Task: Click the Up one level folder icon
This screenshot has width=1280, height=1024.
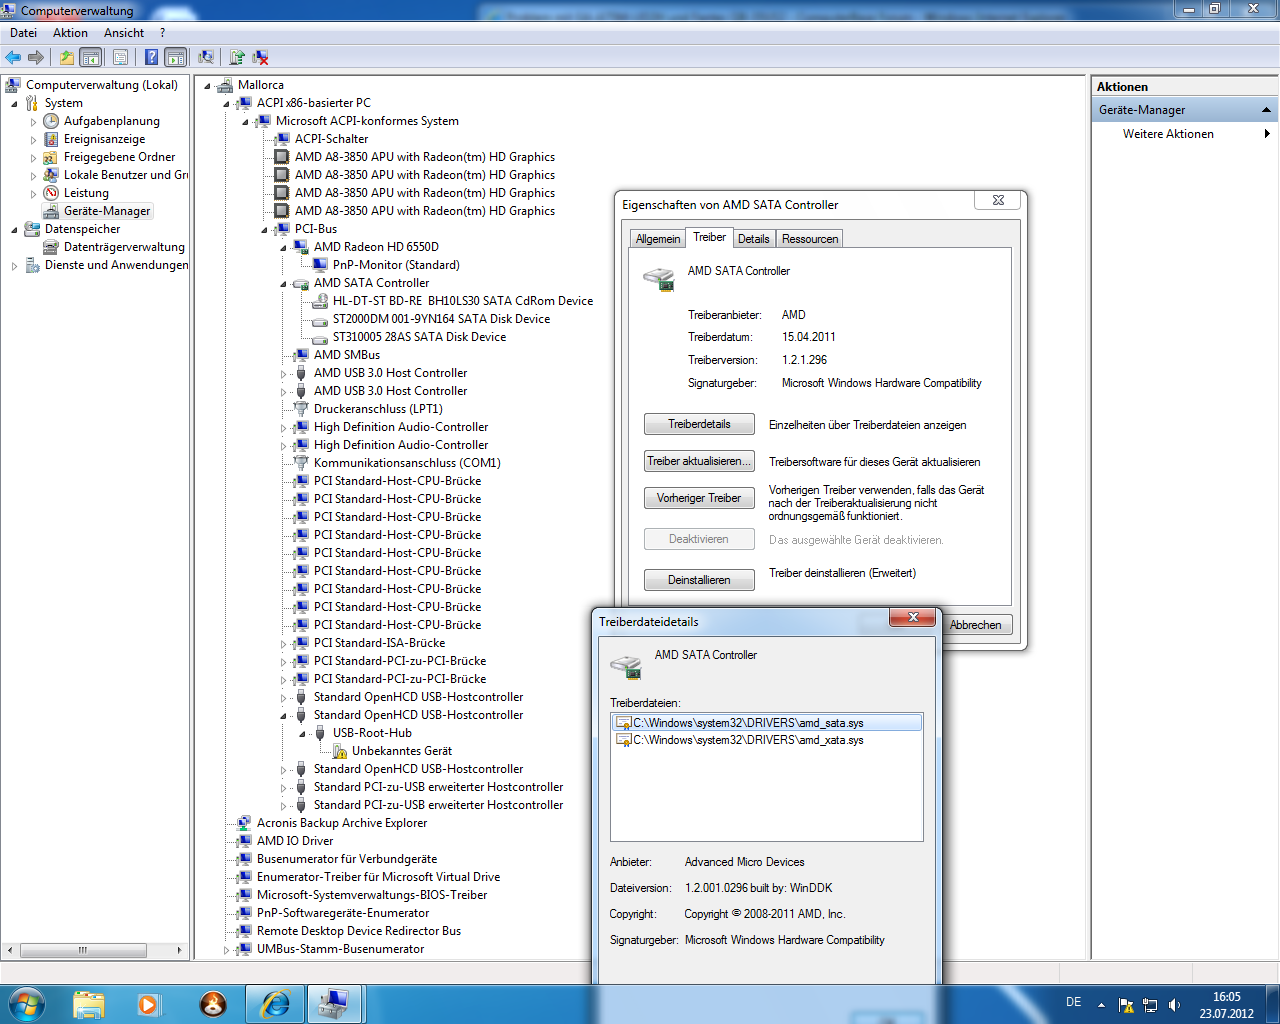Action: pos(66,57)
